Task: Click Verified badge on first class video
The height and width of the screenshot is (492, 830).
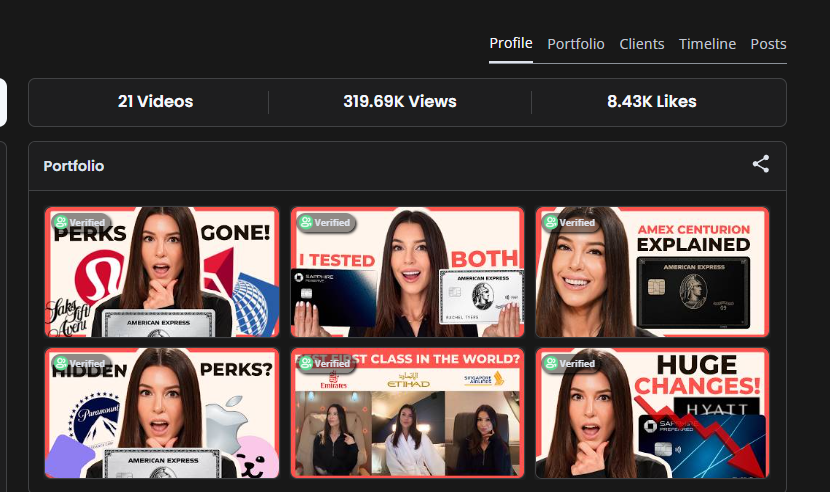Action: [x=326, y=364]
